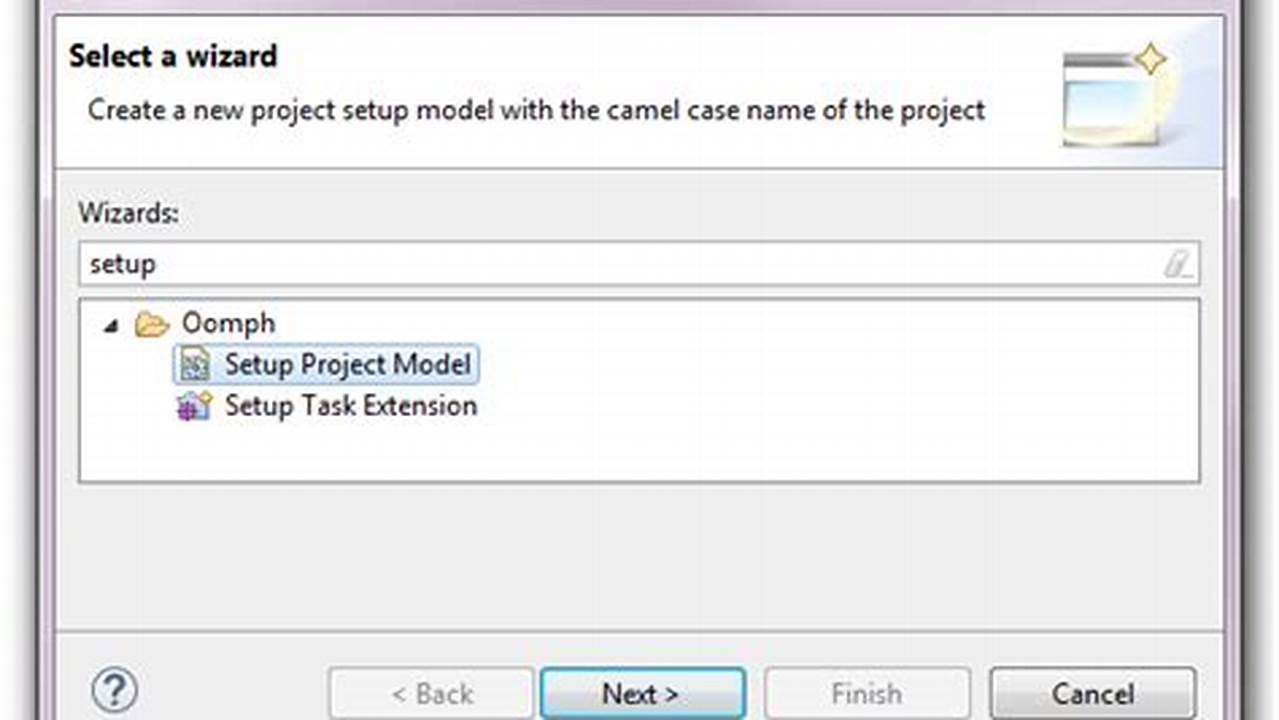Open the help question mark icon
The image size is (1279, 720).
(x=114, y=690)
